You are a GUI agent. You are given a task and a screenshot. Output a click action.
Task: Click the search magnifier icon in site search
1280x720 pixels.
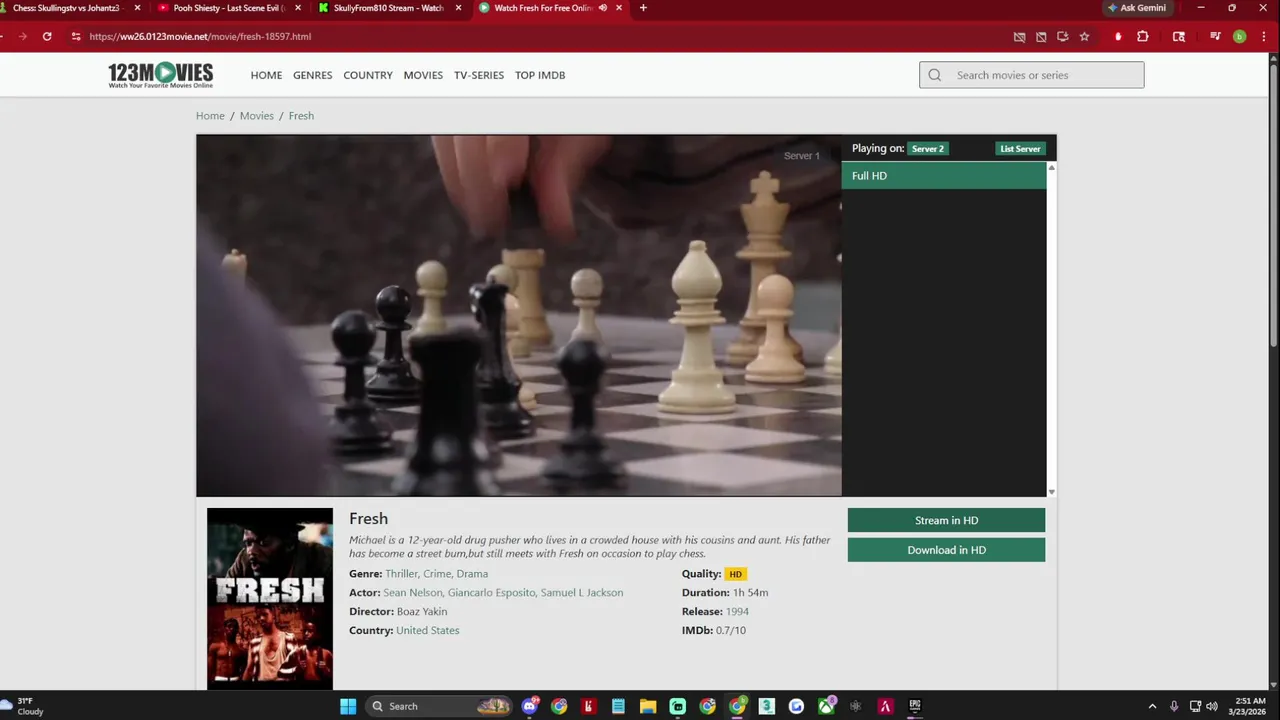tap(935, 75)
